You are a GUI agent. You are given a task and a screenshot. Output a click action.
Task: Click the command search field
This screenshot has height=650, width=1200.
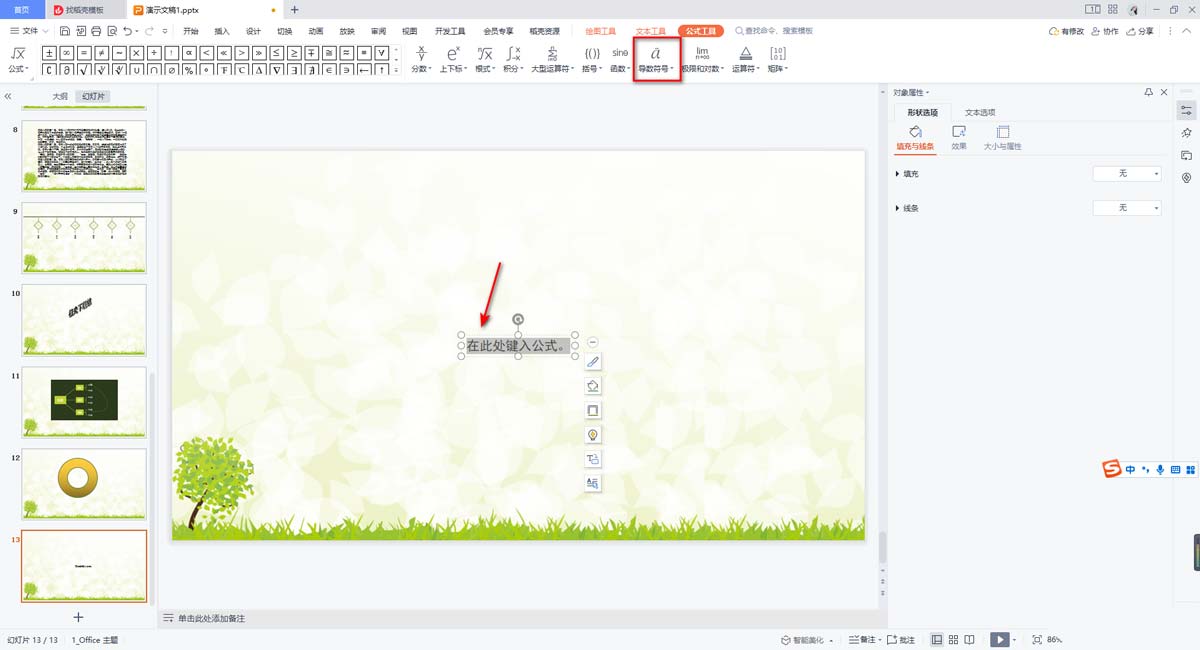773,31
